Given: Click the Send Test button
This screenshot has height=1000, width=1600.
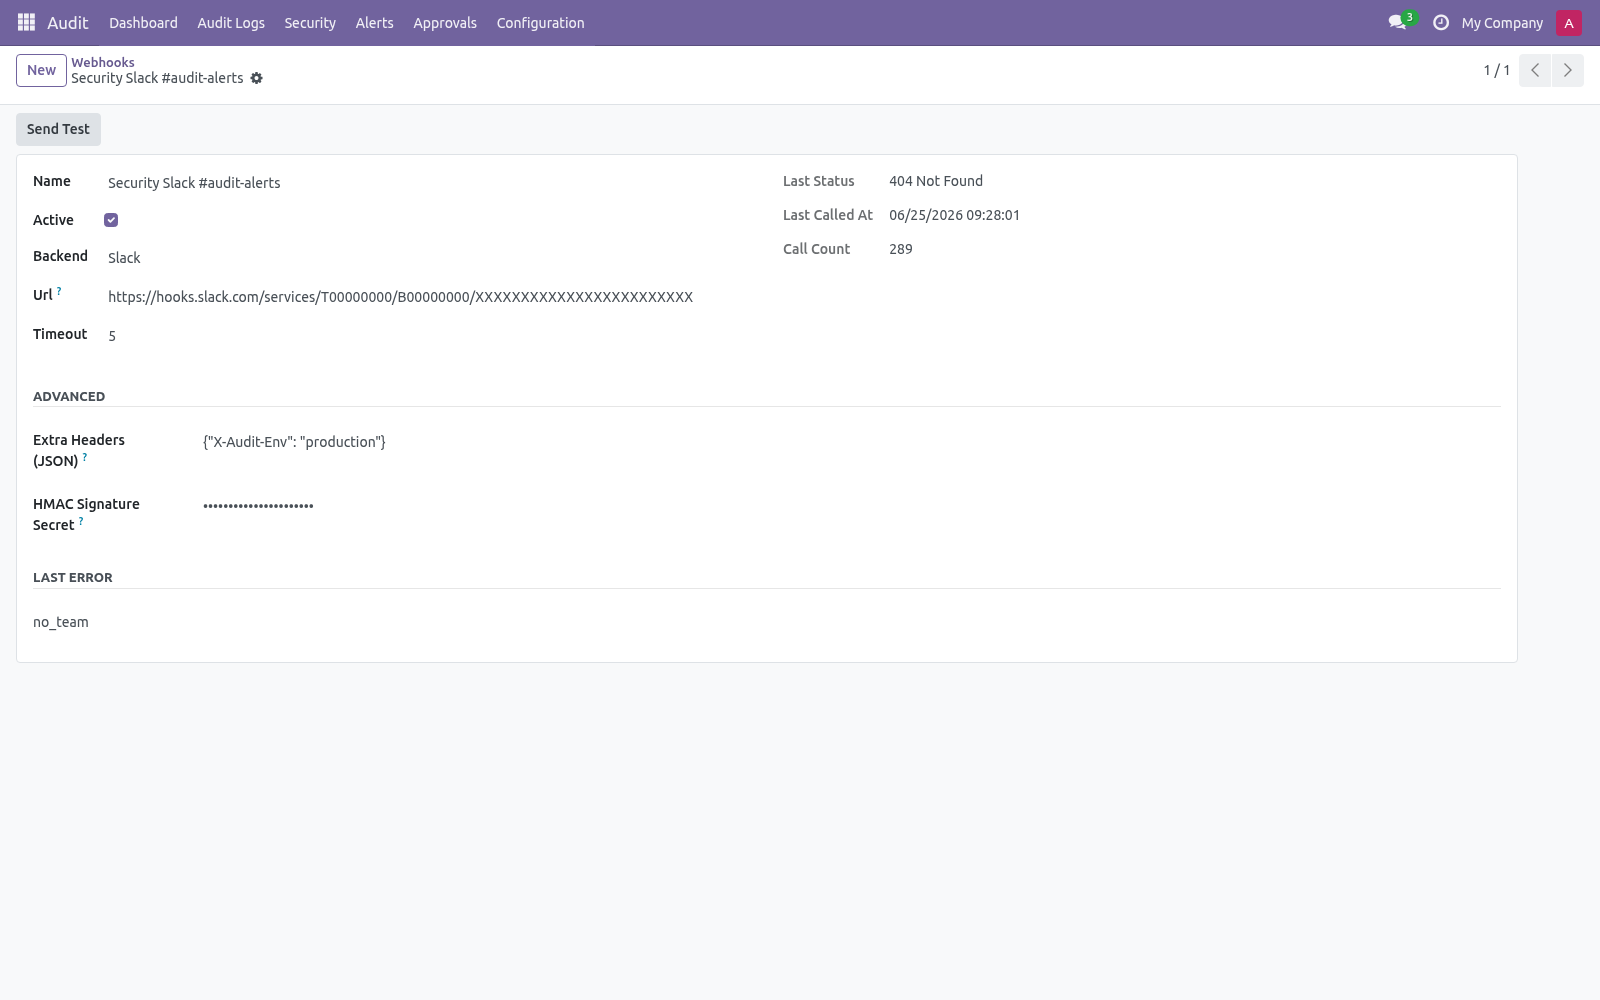Looking at the screenshot, I should 58,129.
